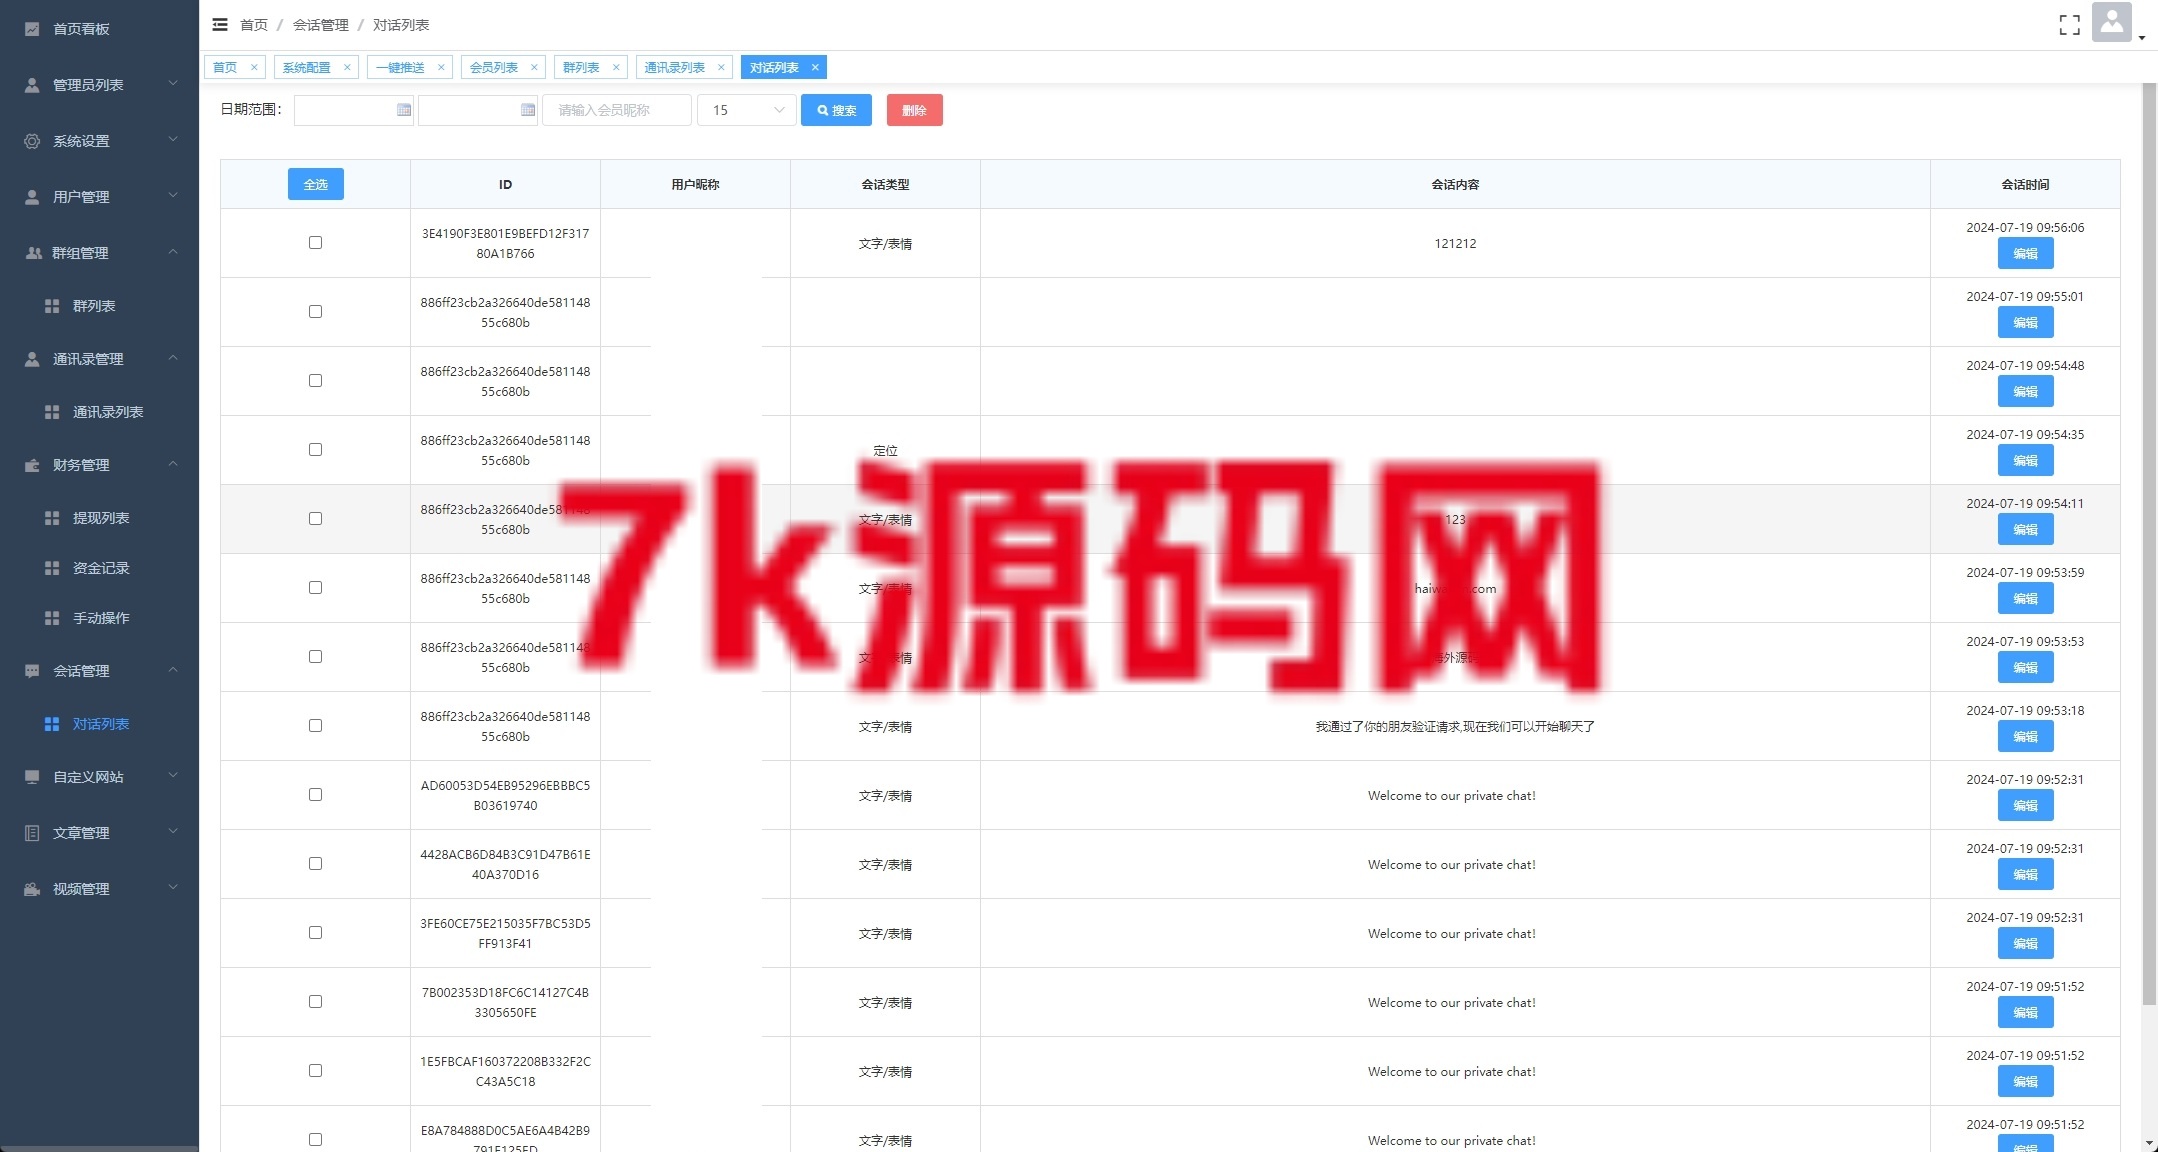
Task: Check the AD60053D54EB95296EBBBC5 row checkbox
Action: [315, 795]
